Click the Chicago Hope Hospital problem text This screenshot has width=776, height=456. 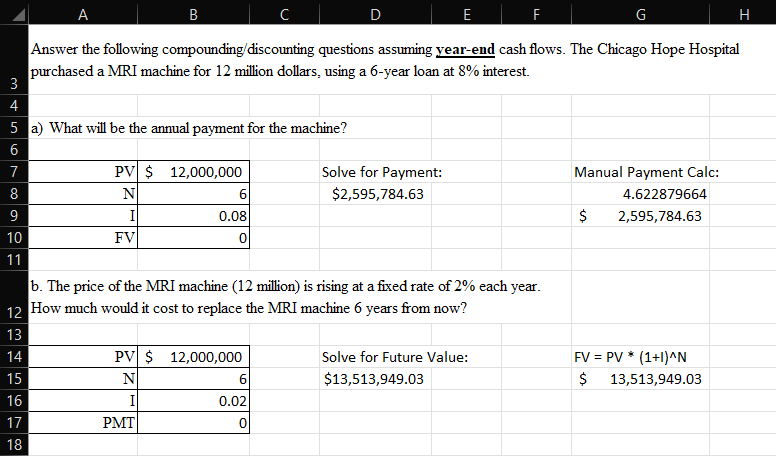click(385, 60)
